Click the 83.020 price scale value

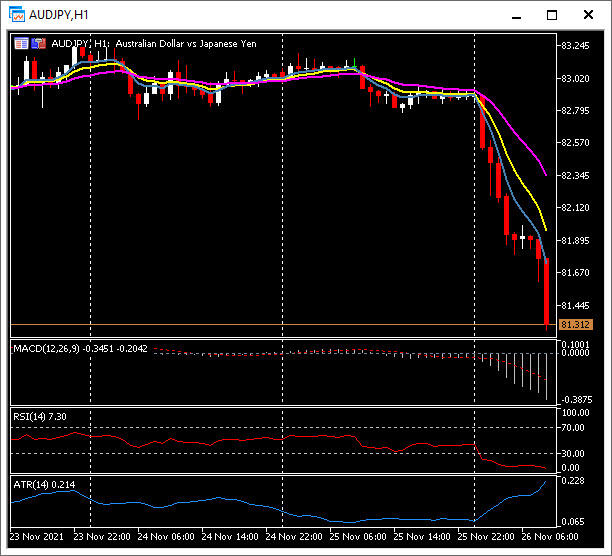(x=575, y=79)
